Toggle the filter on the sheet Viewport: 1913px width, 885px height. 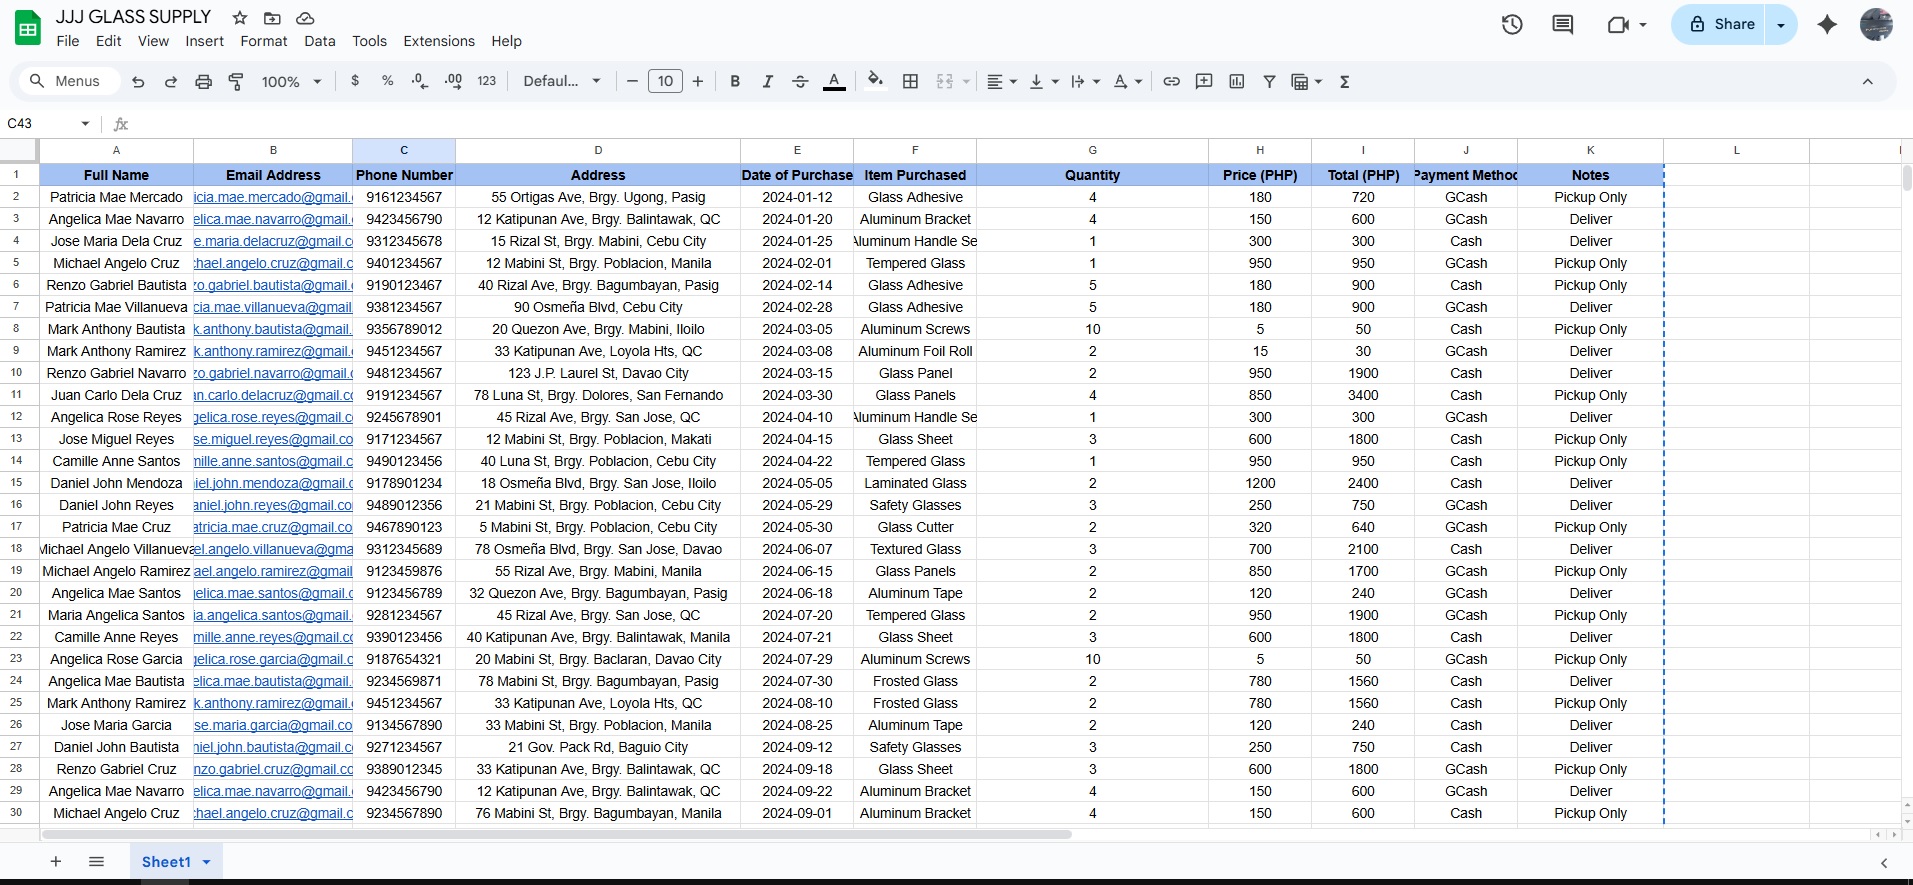coord(1269,82)
